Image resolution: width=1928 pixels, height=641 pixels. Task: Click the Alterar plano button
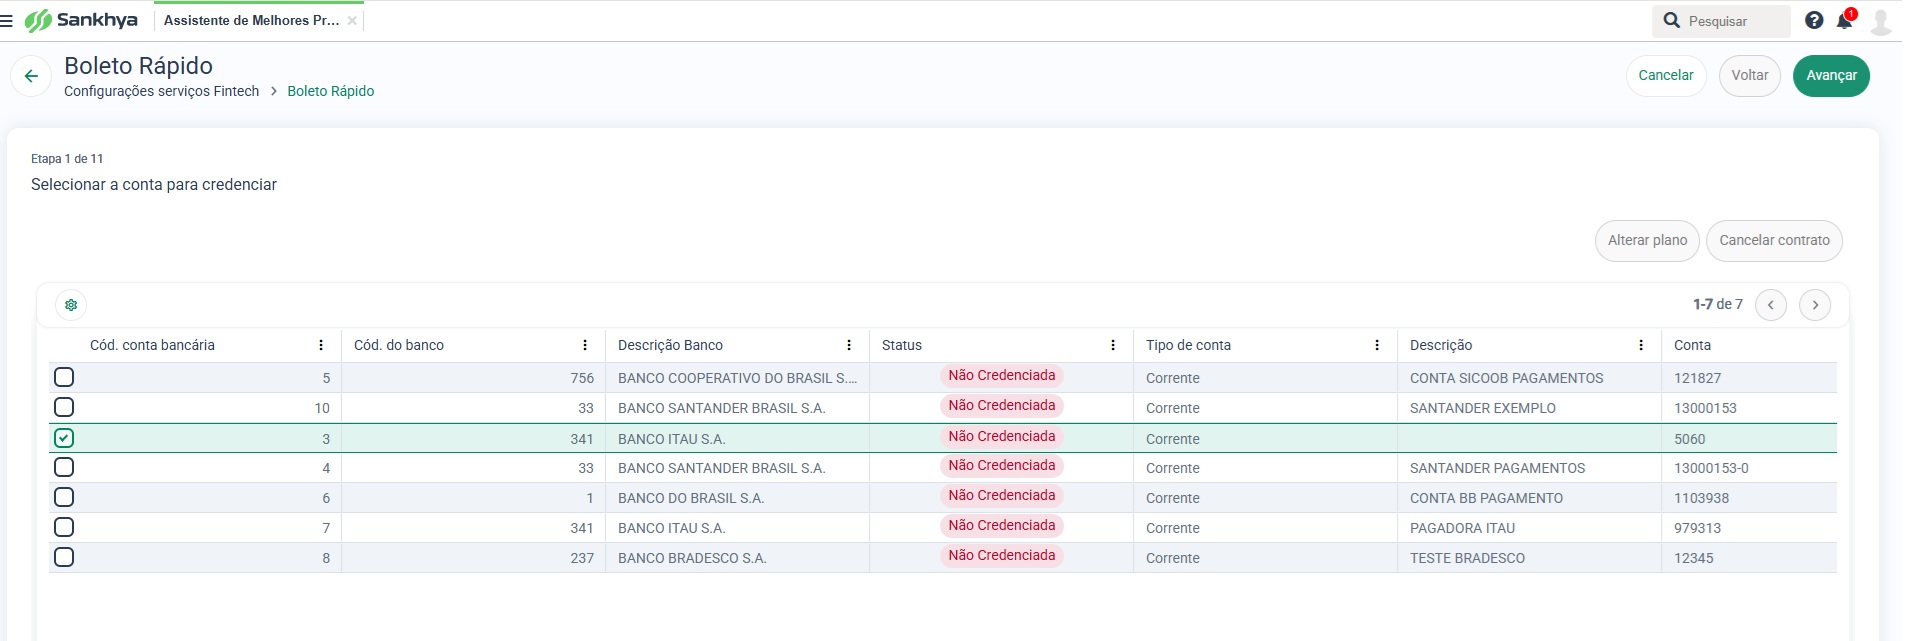tap(1647, 241)
